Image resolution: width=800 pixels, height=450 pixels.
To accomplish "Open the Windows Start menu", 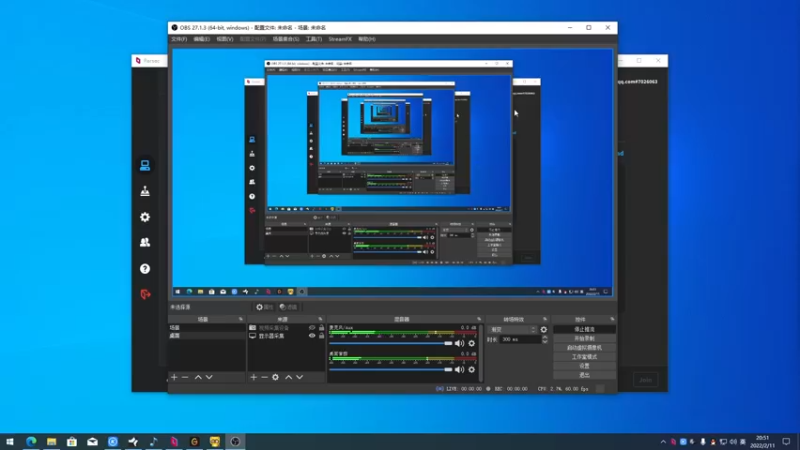I will (10, 441).
